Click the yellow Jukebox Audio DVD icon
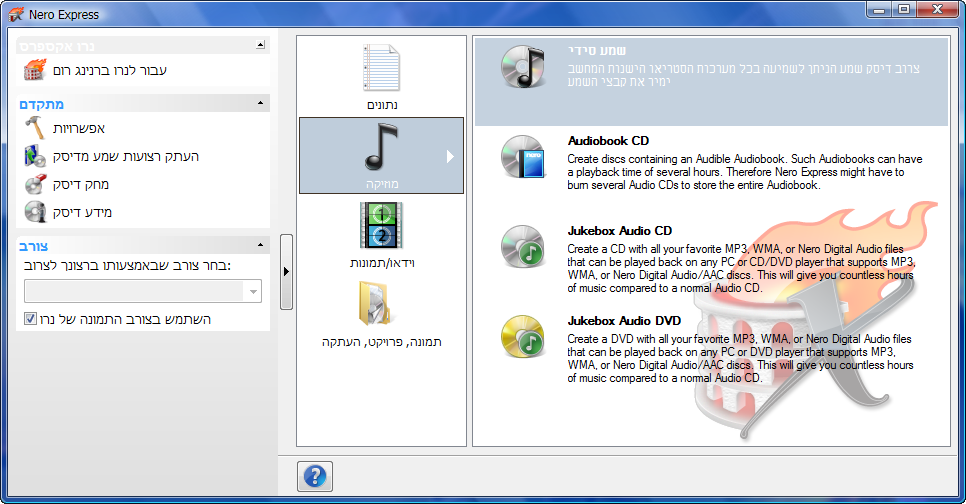Image resolution: width=966 pixels, height=504 pixels. coord(523,336)
